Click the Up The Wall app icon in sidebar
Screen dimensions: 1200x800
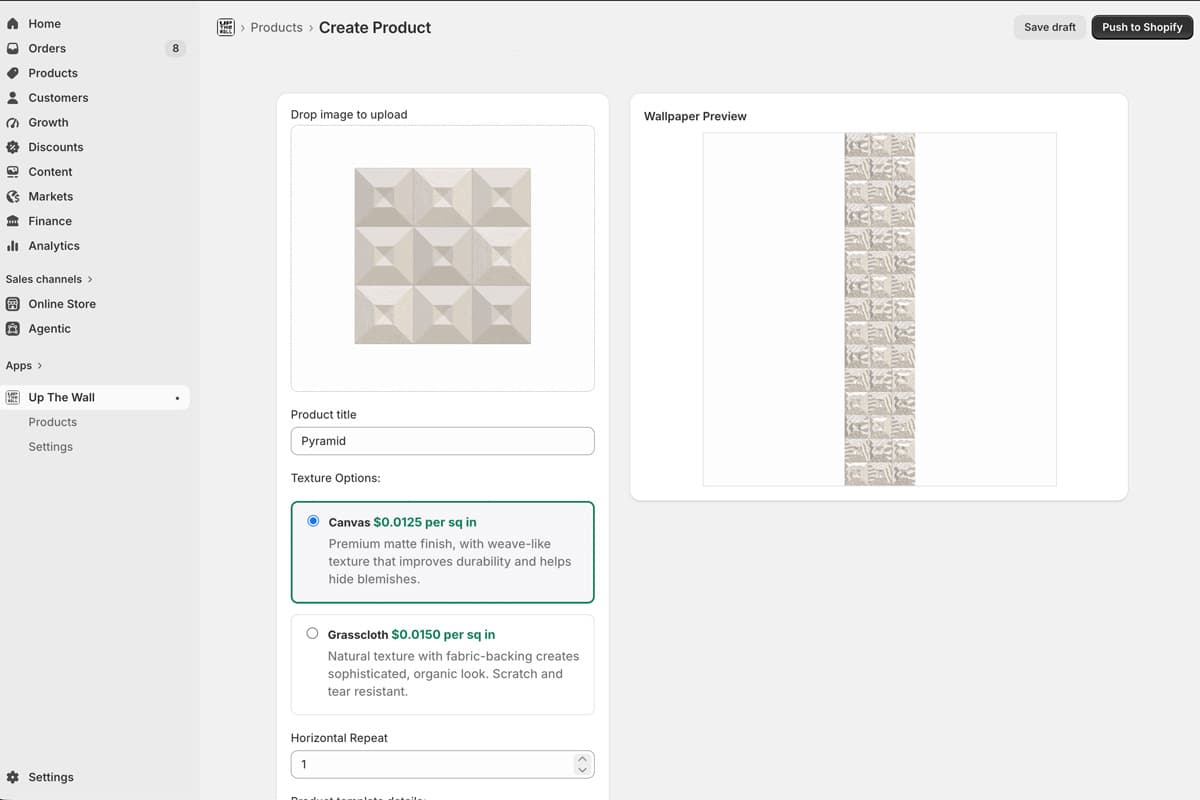point(13,397)
